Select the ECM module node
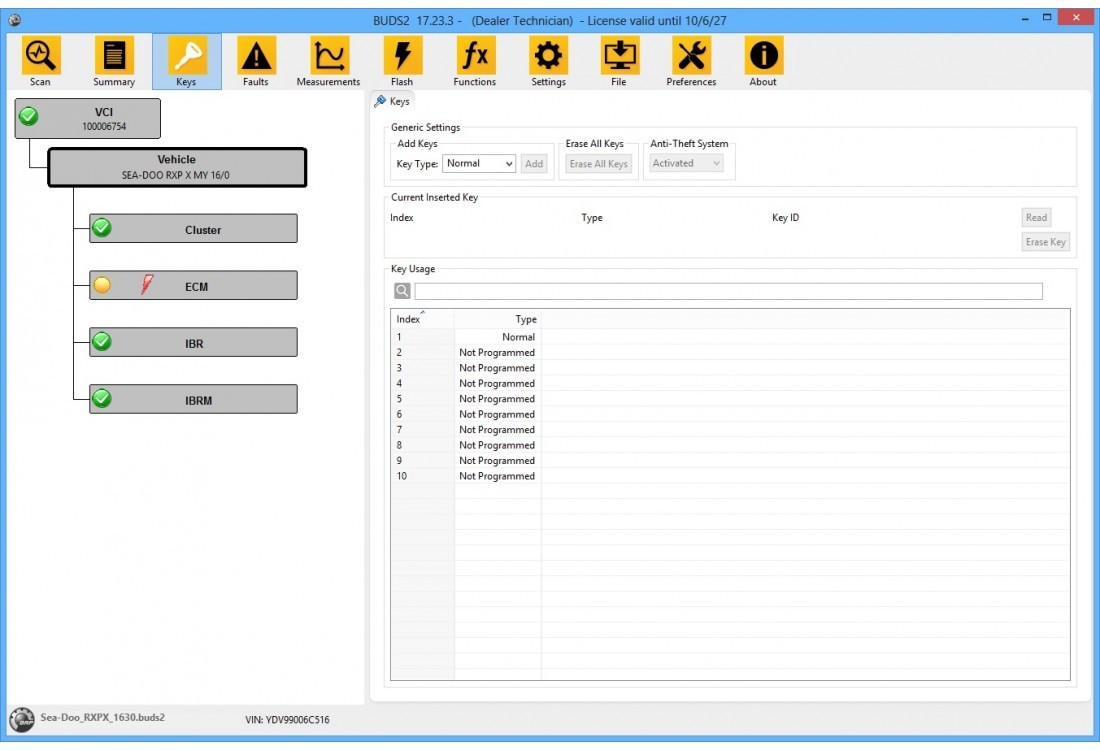This screenshot has height=750, width=1100. (x=193, y=286)
